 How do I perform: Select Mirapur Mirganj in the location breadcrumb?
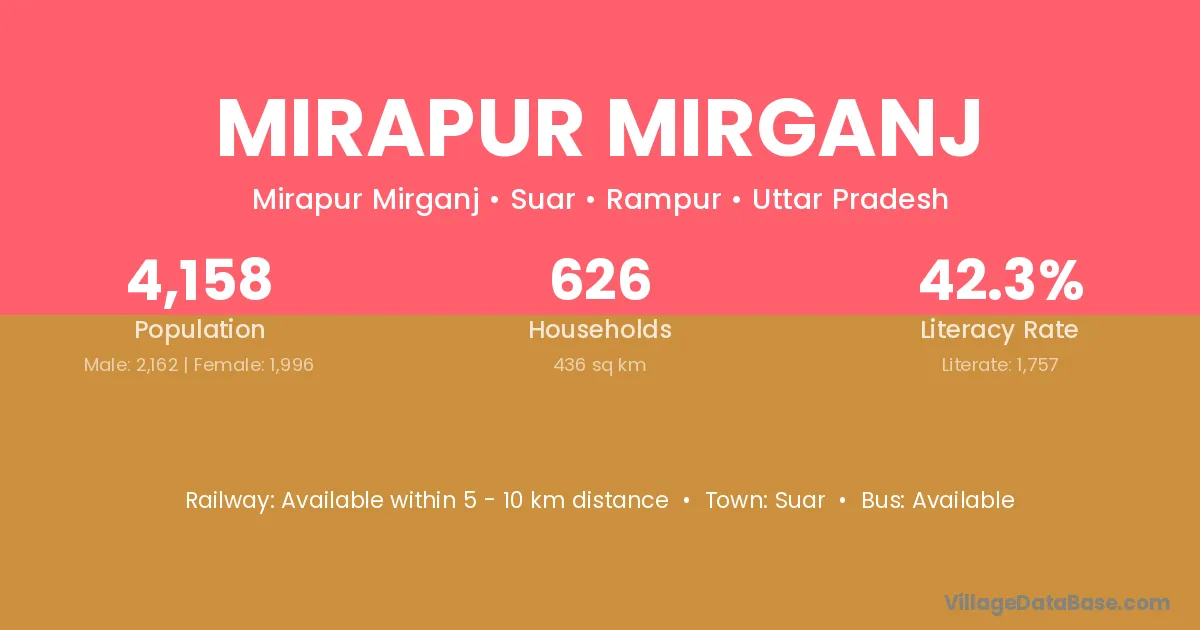pyautogui.click(x=365, y=199)
